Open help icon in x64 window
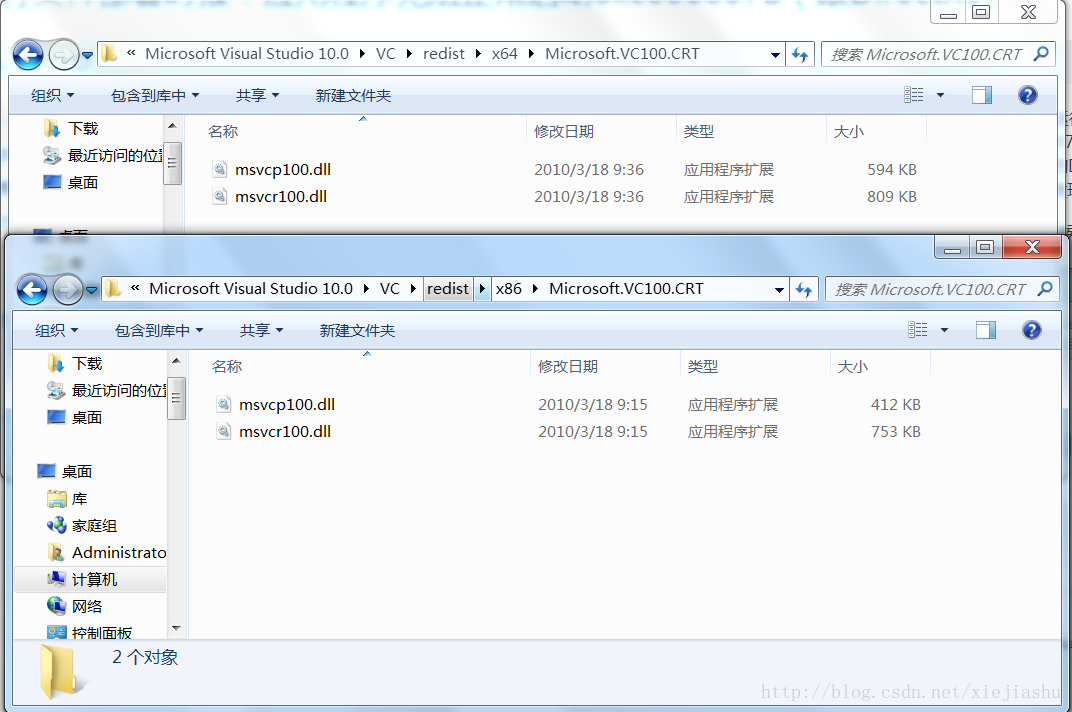 [1027, 95]
